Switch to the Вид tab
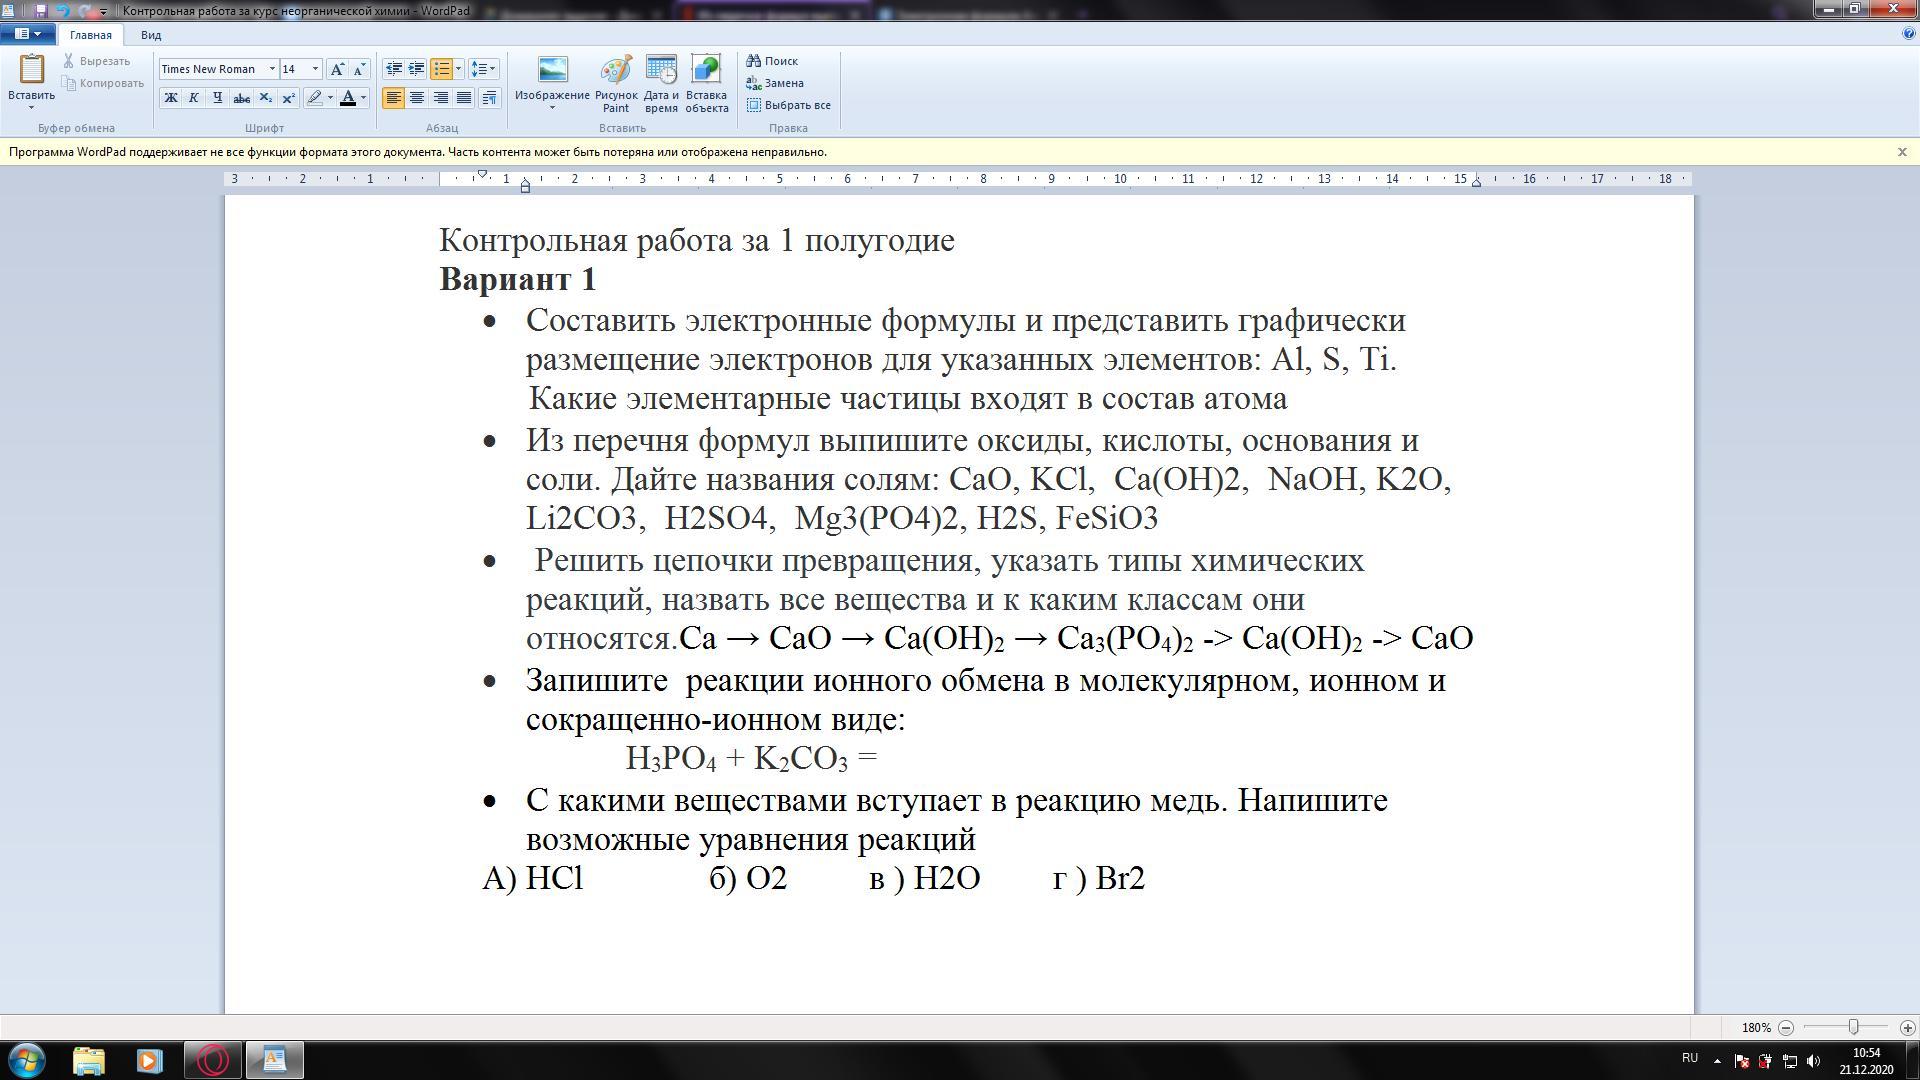 coord(151,35)
